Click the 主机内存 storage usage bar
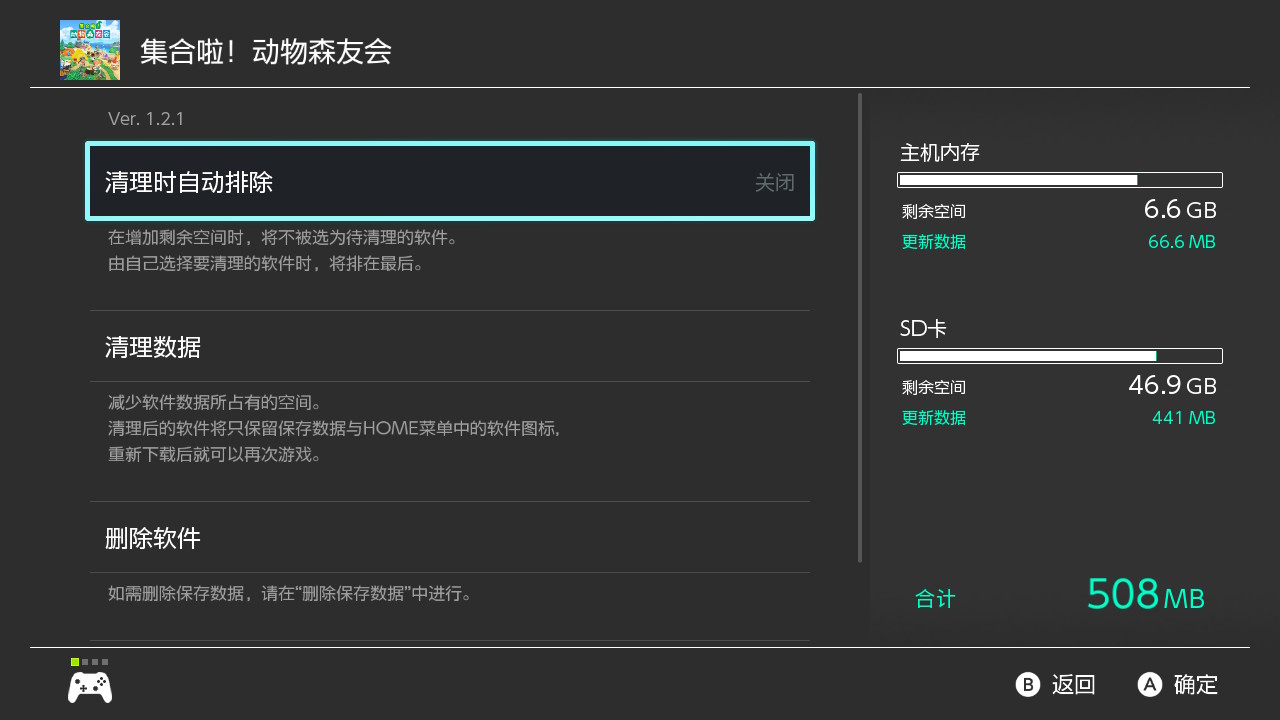 [1060, 180]
